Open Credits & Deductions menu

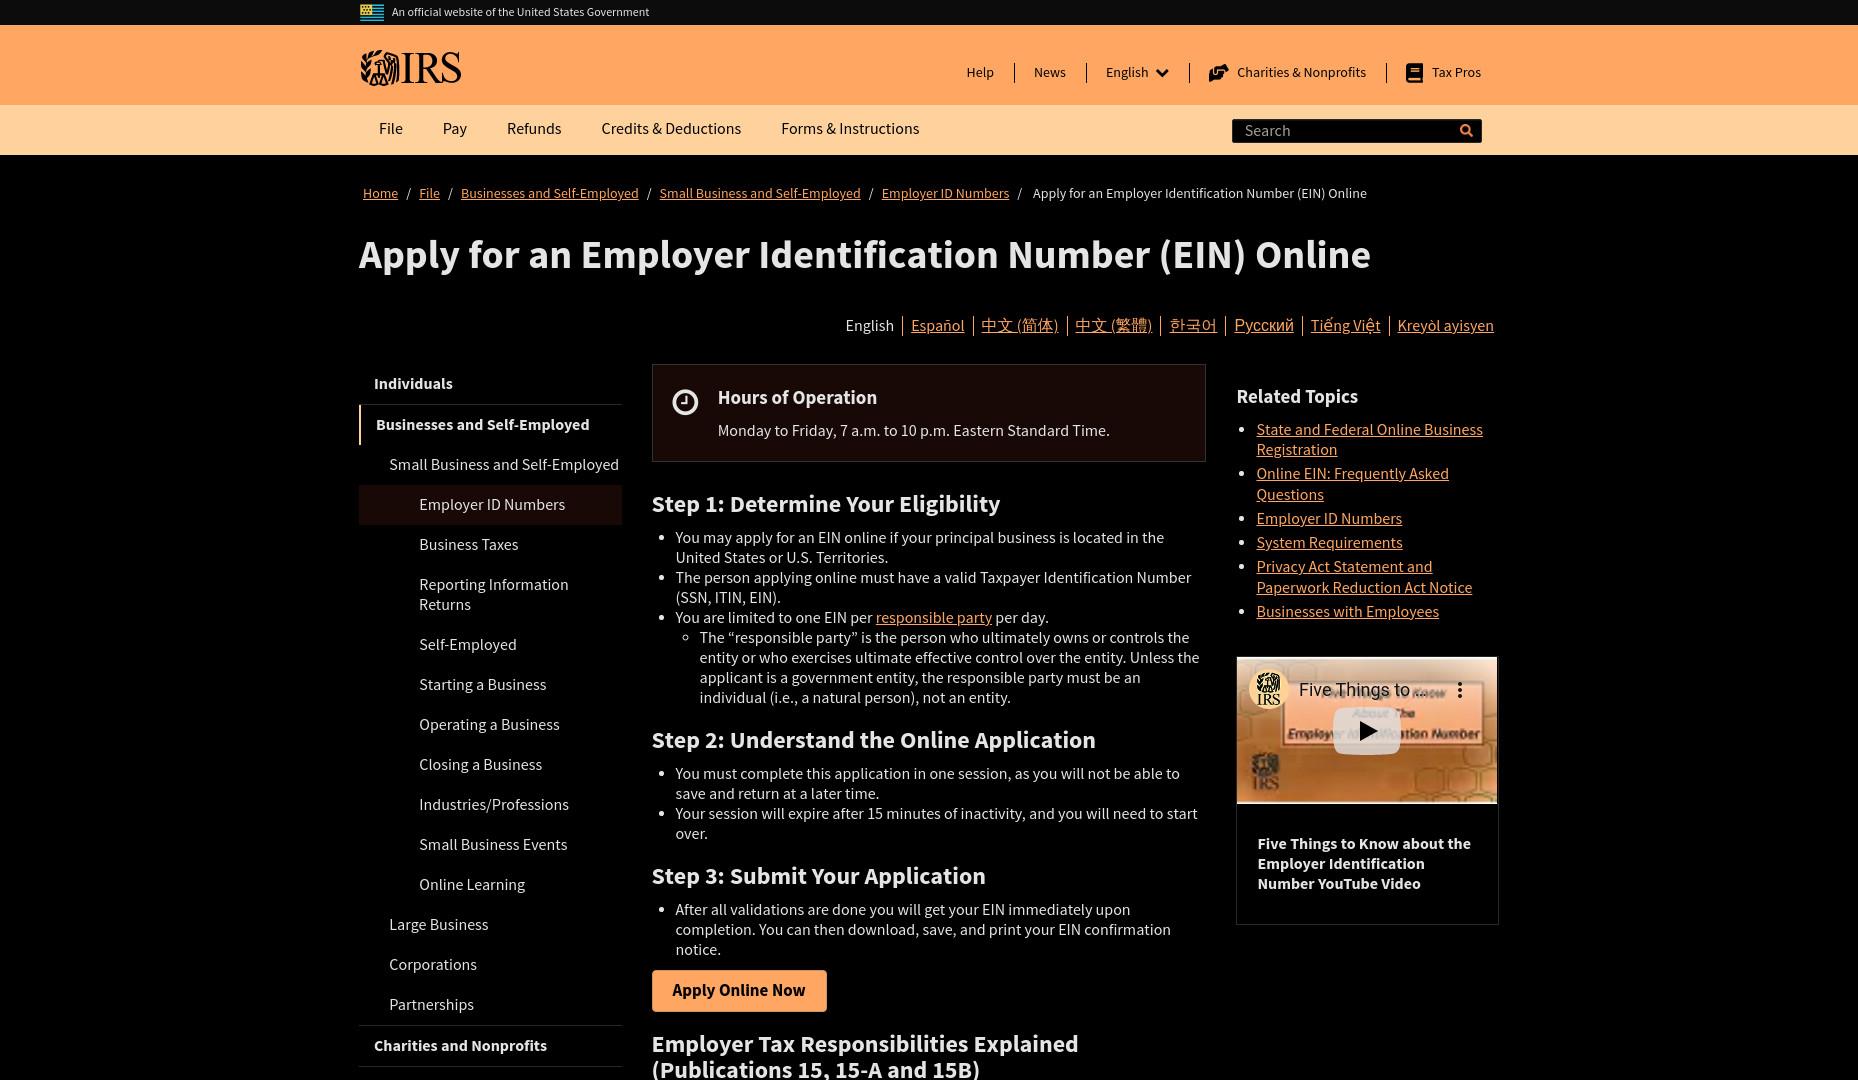(671, 129)
